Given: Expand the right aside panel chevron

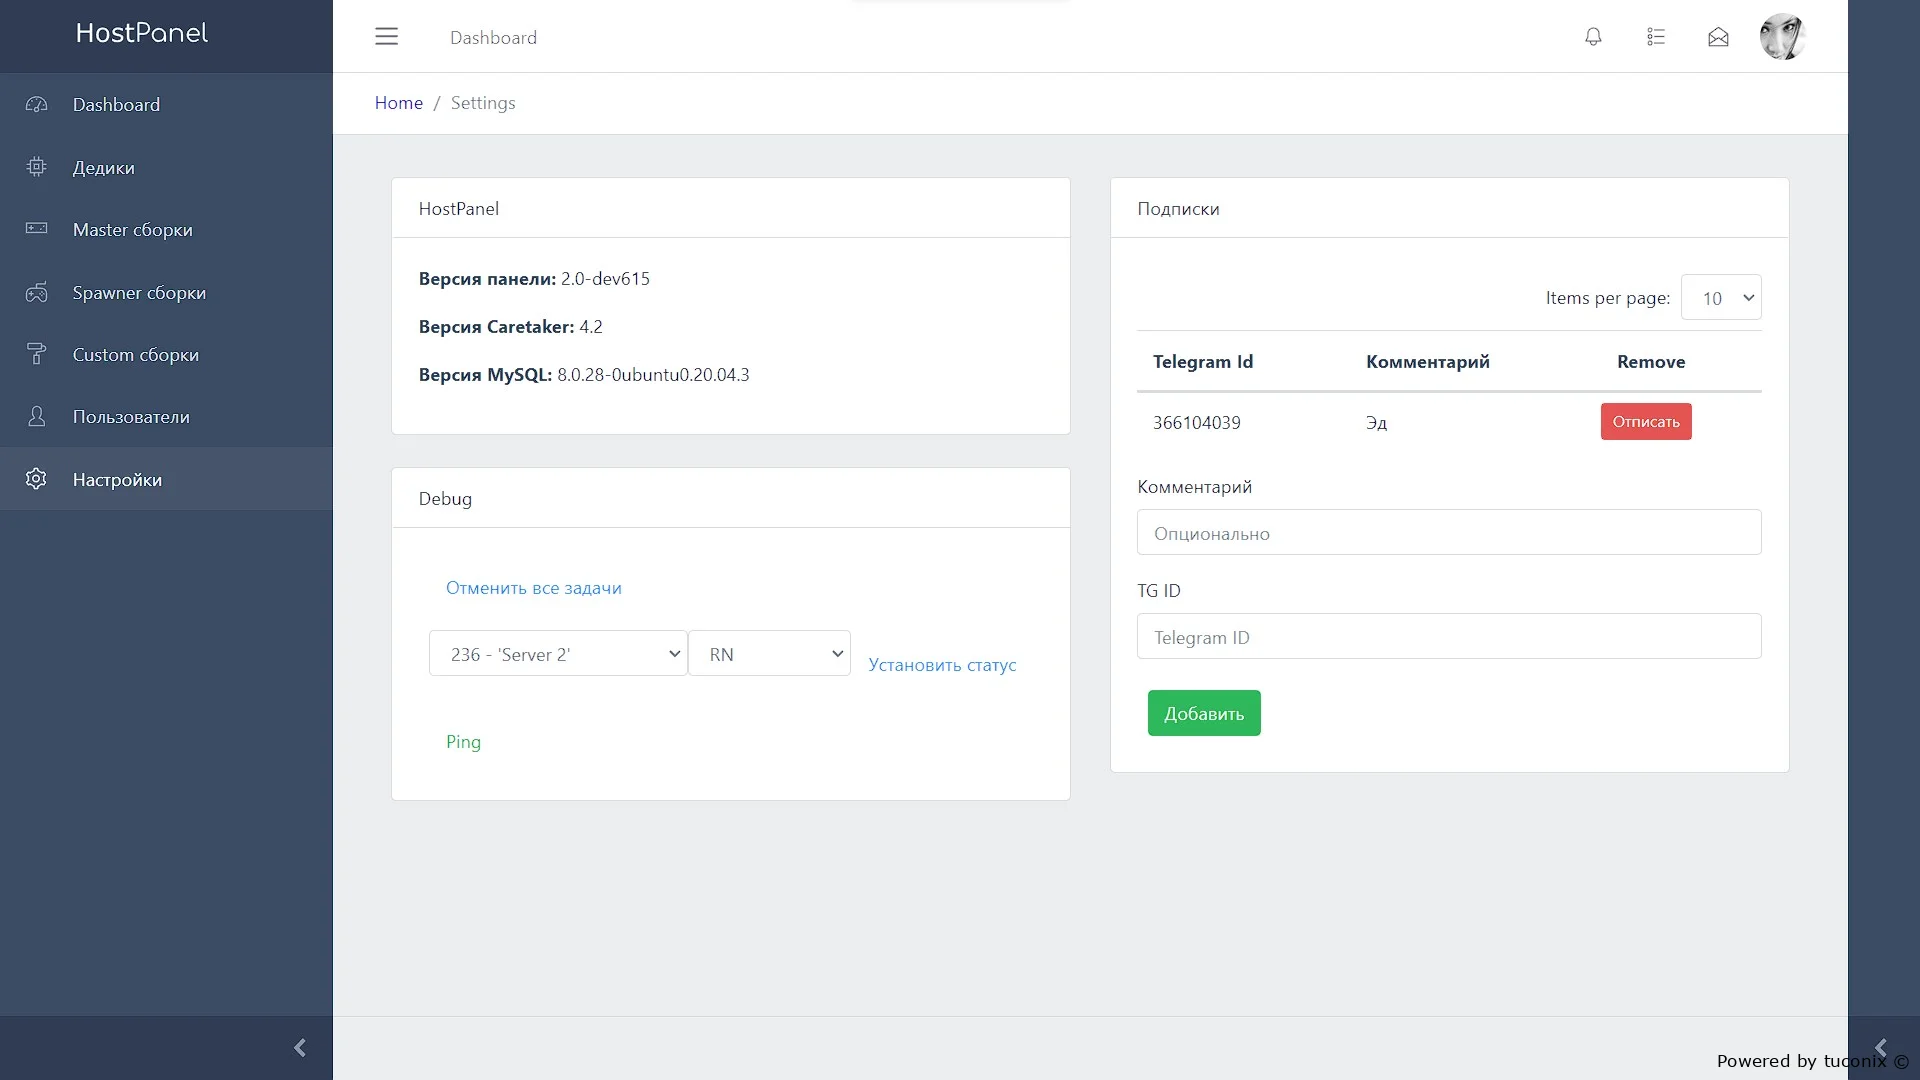Looking at the screenshot, I should point(1880,1047).
